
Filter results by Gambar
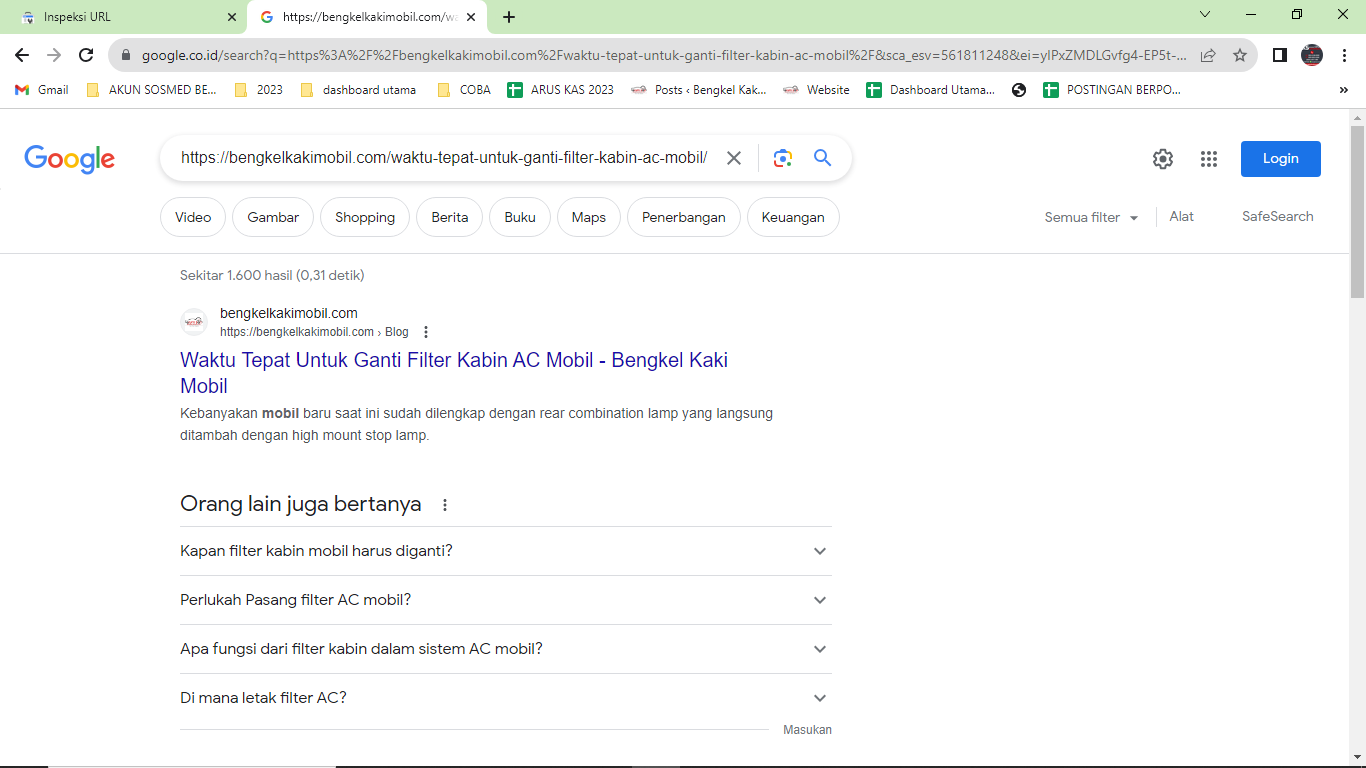tap(273, 217)
